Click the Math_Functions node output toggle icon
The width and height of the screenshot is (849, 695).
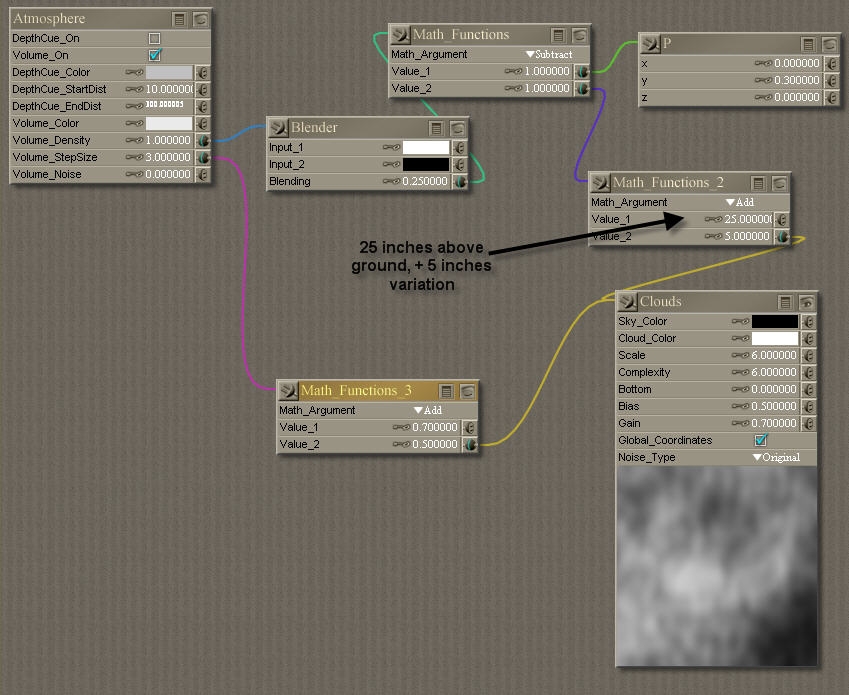click(x=558, y=36)
